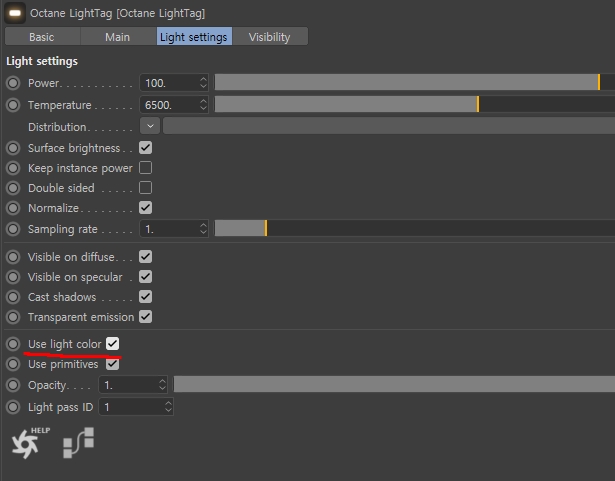Toggle Visible on diffuse animation dot
The height and width of the screenshot is (481, 615).
coord(13,257)
